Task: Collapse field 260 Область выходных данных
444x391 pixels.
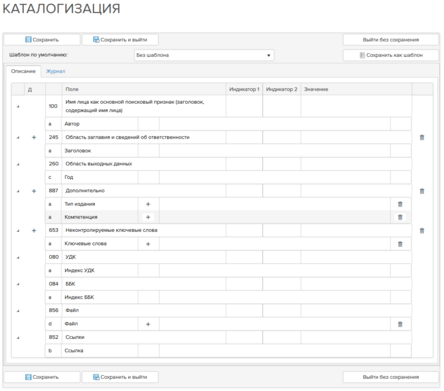Action: tap(18, 164)
